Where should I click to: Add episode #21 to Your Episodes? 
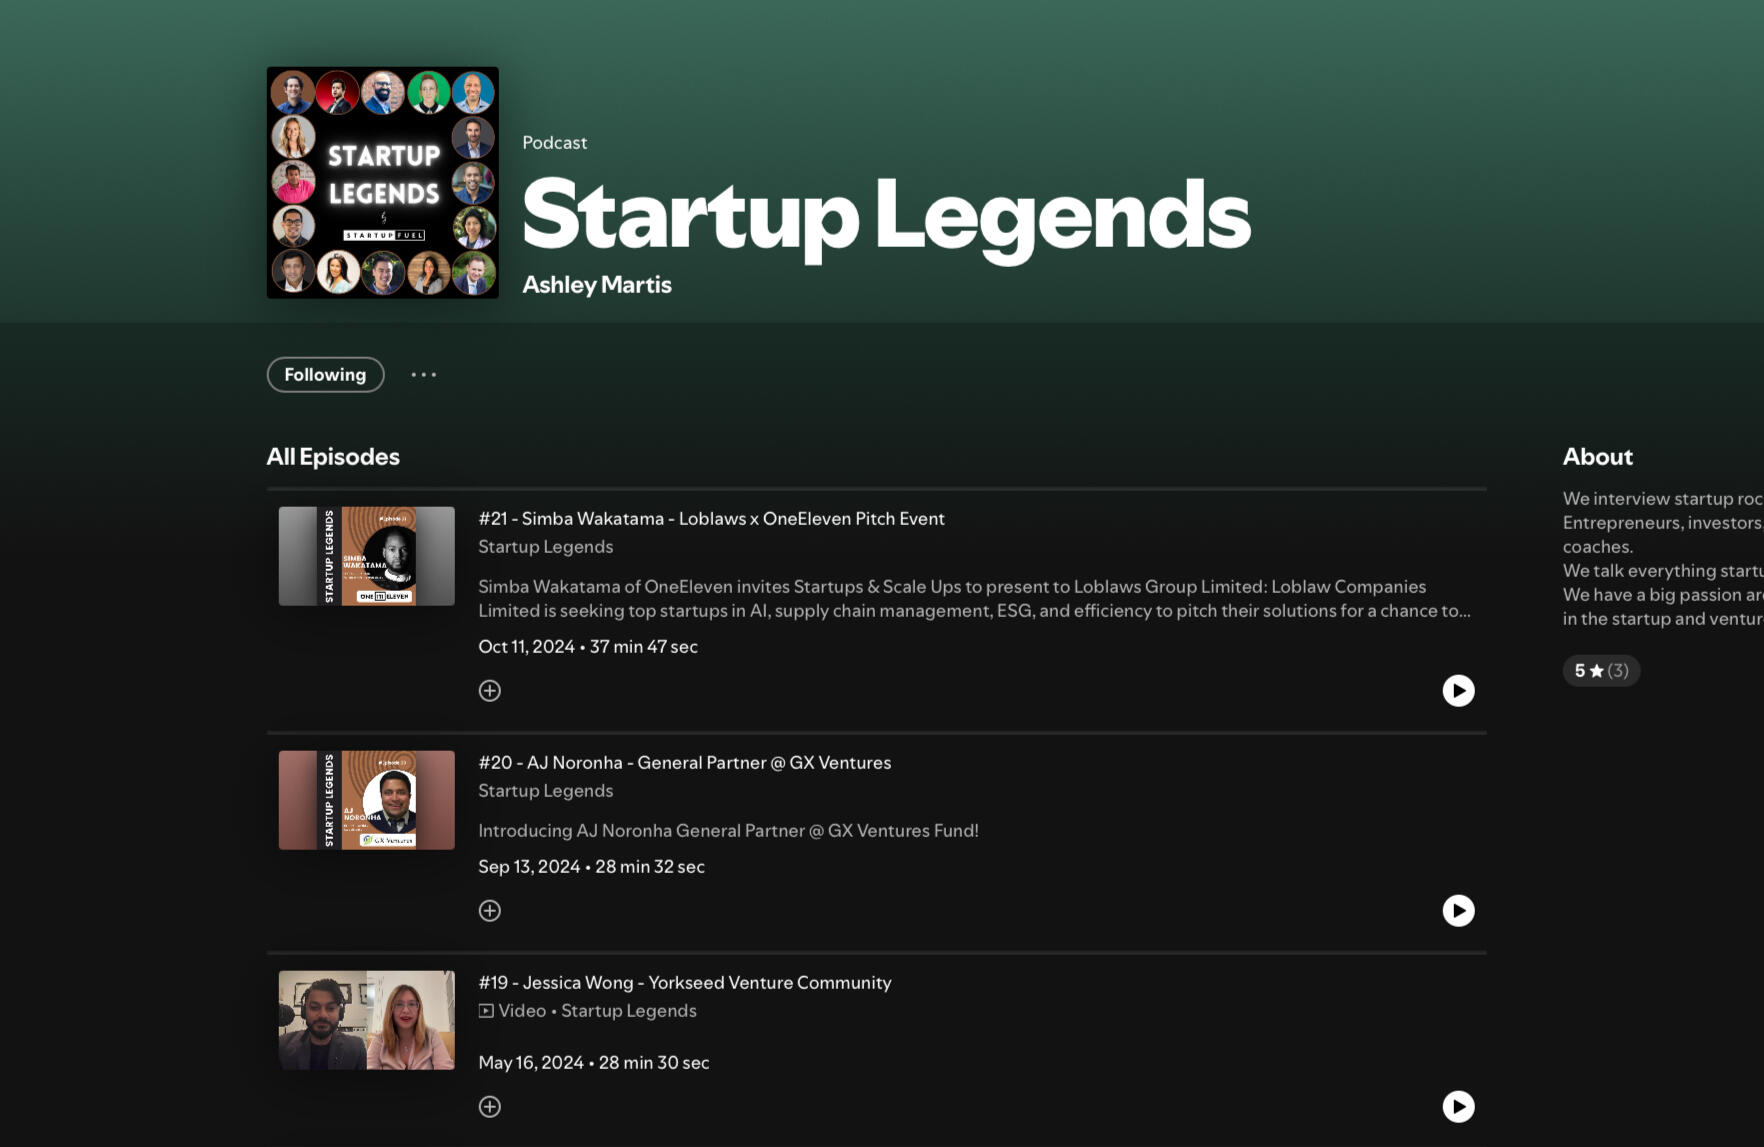489,690
